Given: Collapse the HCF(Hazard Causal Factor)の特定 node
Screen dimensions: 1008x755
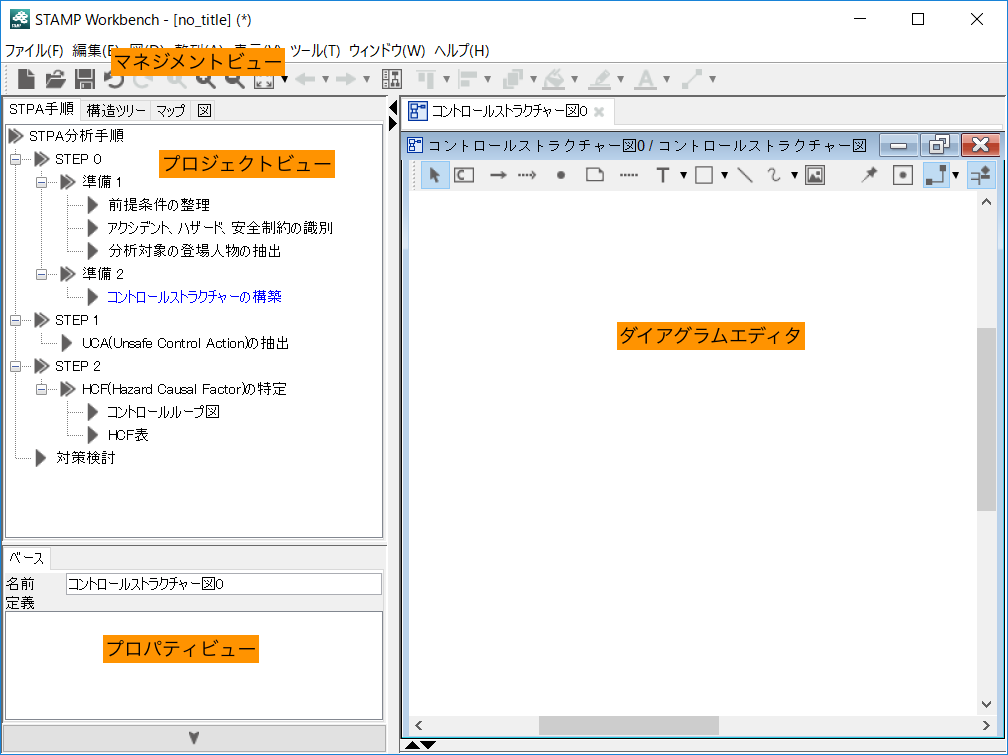Looking at the screenshot, I should click(x=41, y=389).
